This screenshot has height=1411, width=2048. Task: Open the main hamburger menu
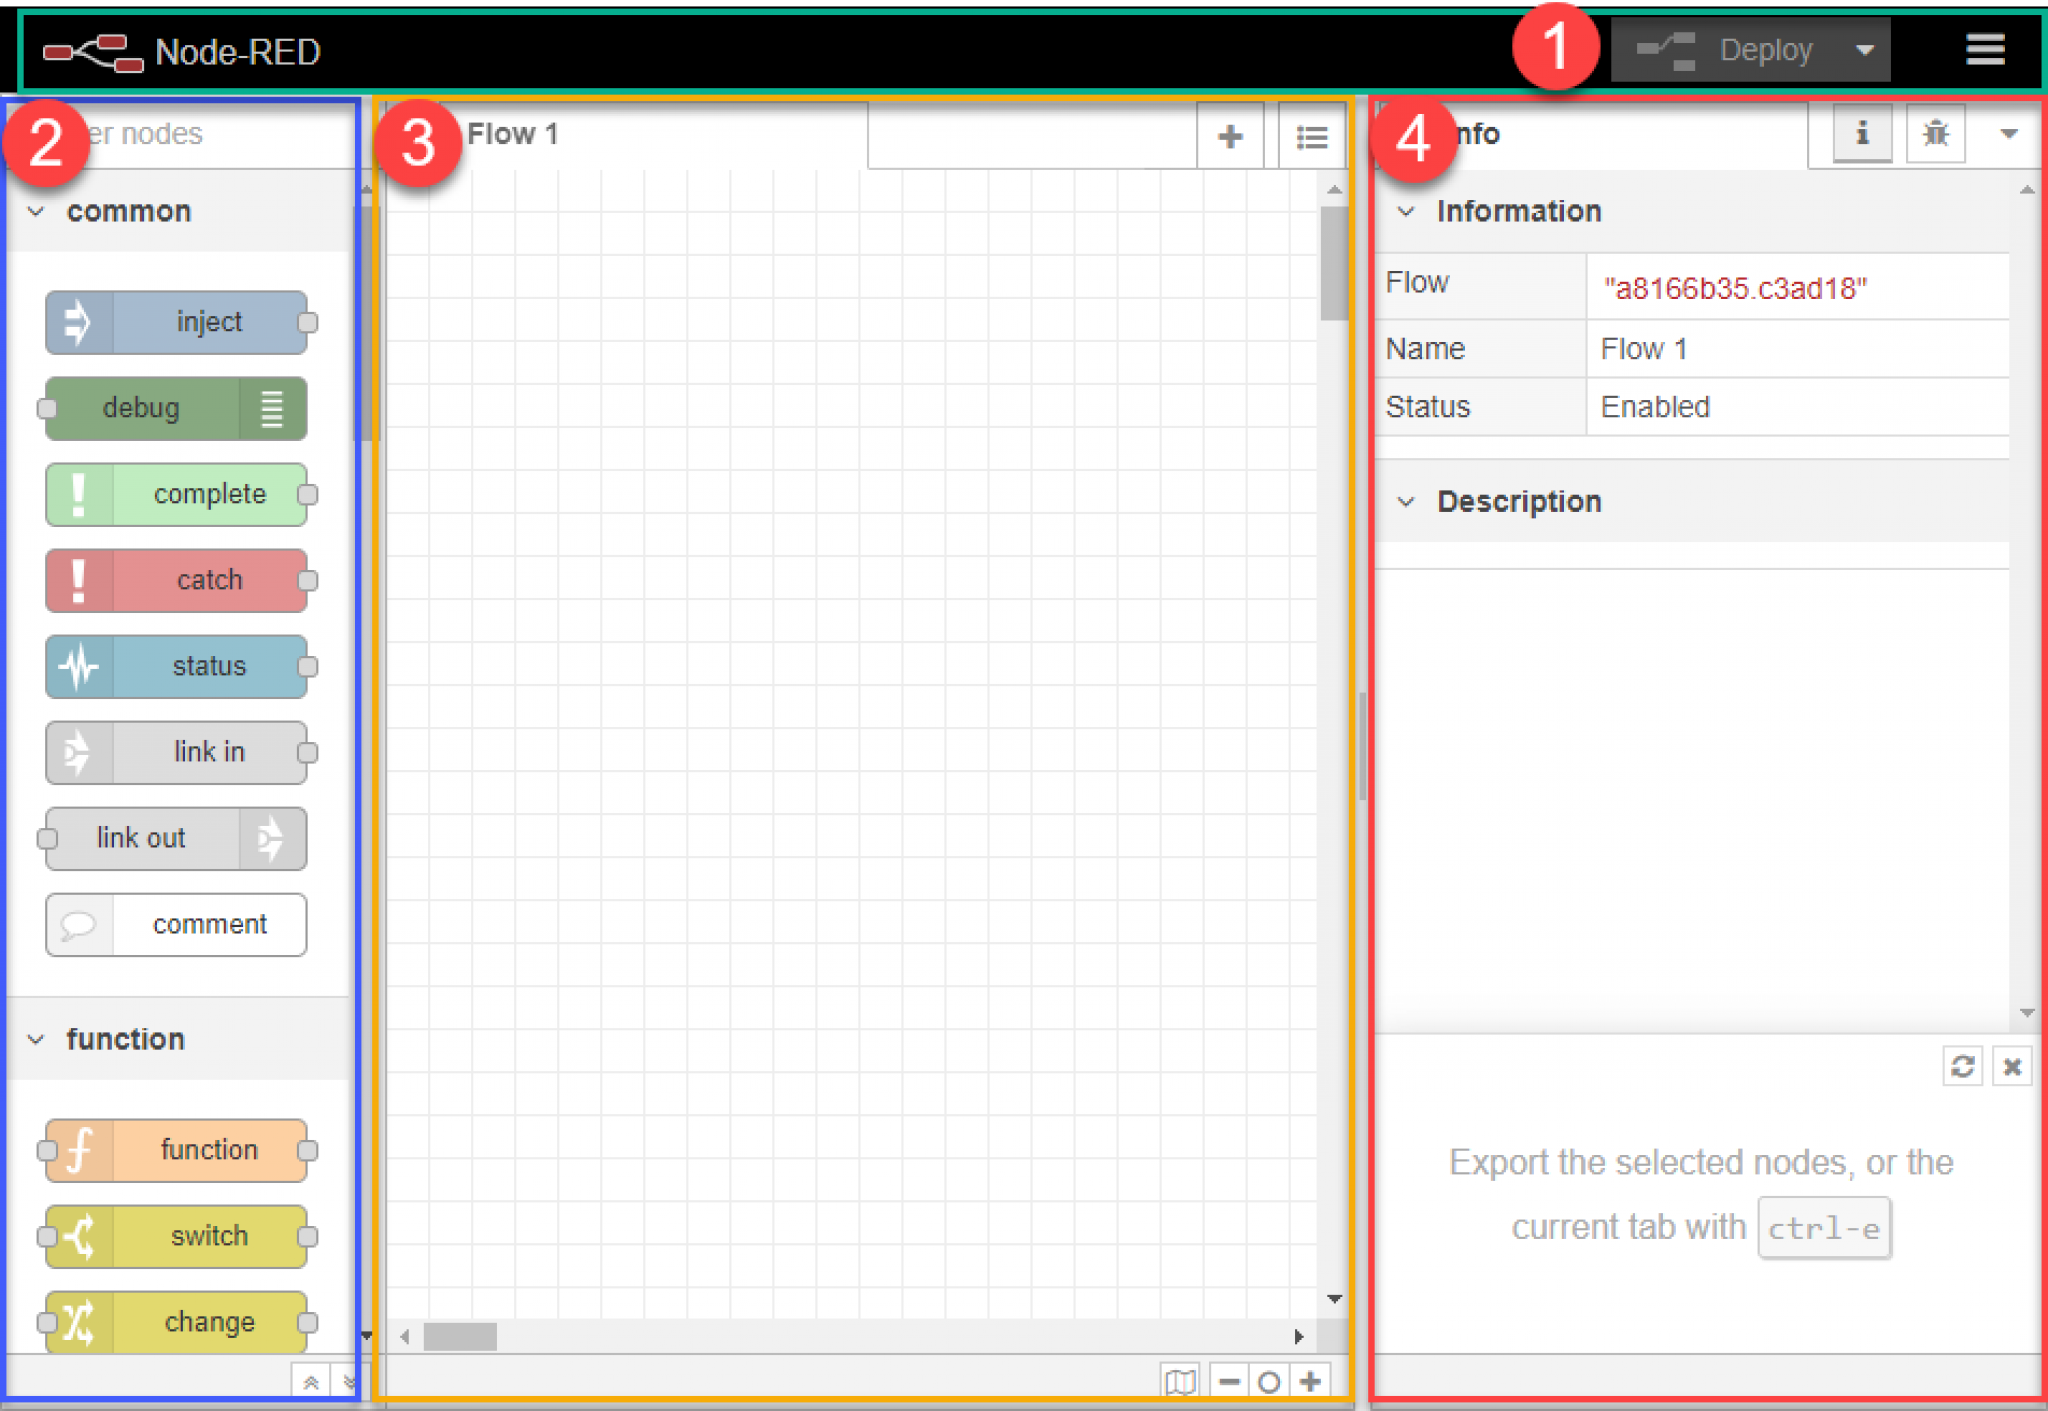(x=1985, y=49)
